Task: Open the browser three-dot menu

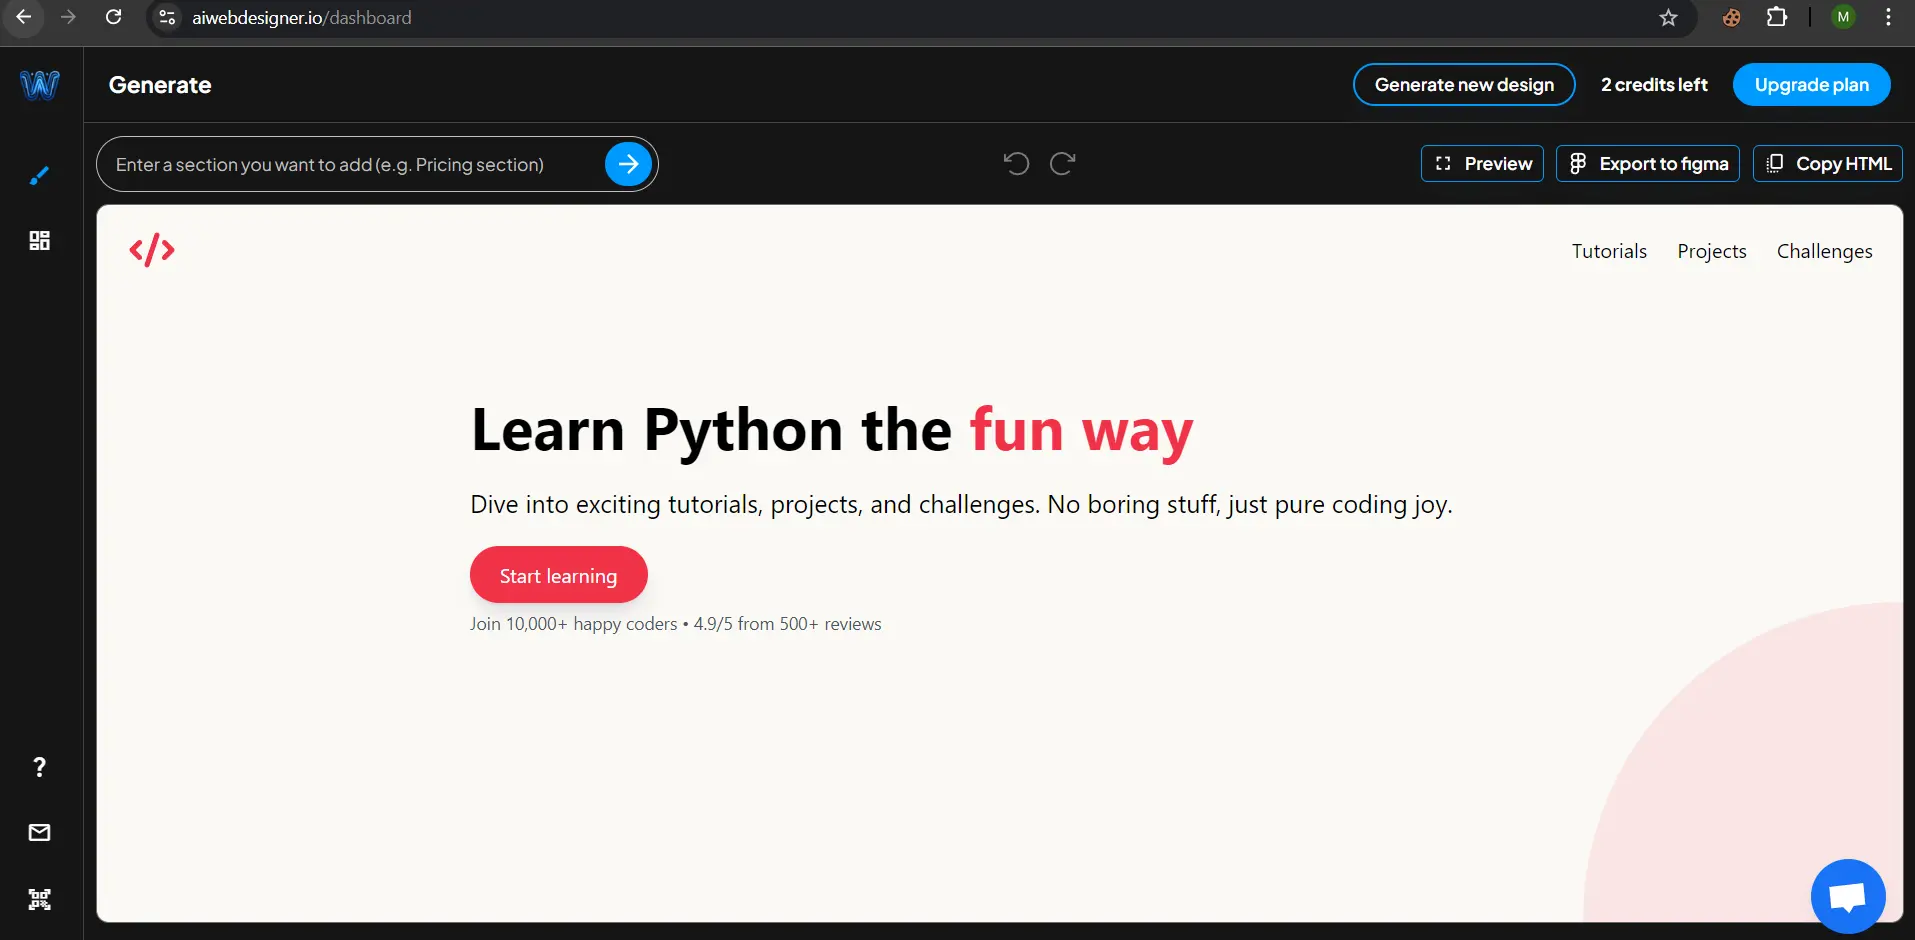Action: [1888, 17]
